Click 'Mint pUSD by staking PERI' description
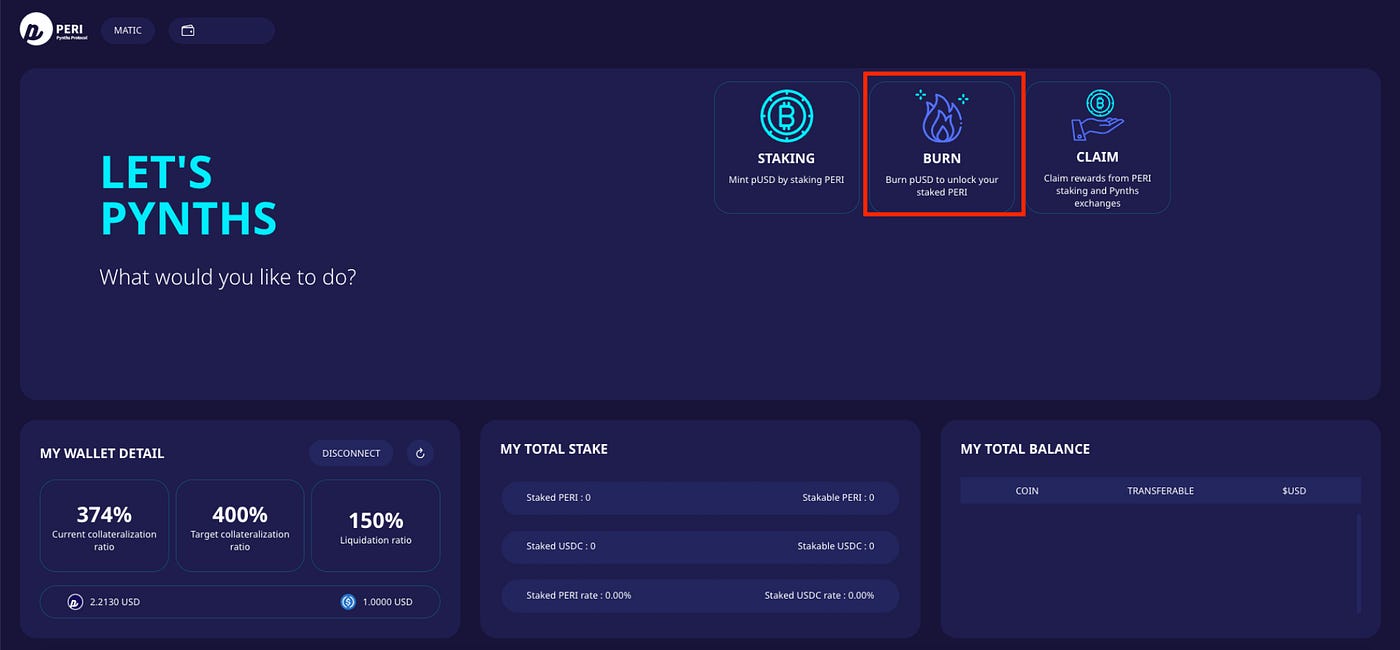 [787, 180]
